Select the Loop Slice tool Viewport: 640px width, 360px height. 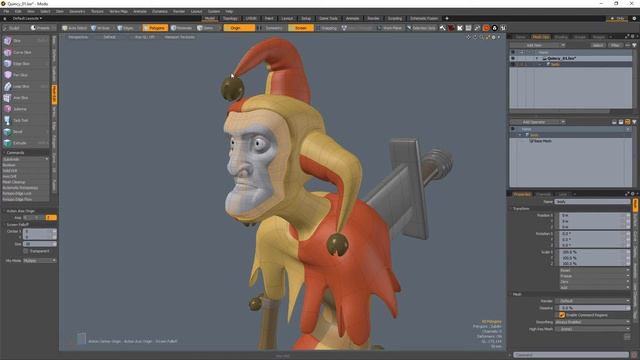pyautogui.click(x=25, y=87)
